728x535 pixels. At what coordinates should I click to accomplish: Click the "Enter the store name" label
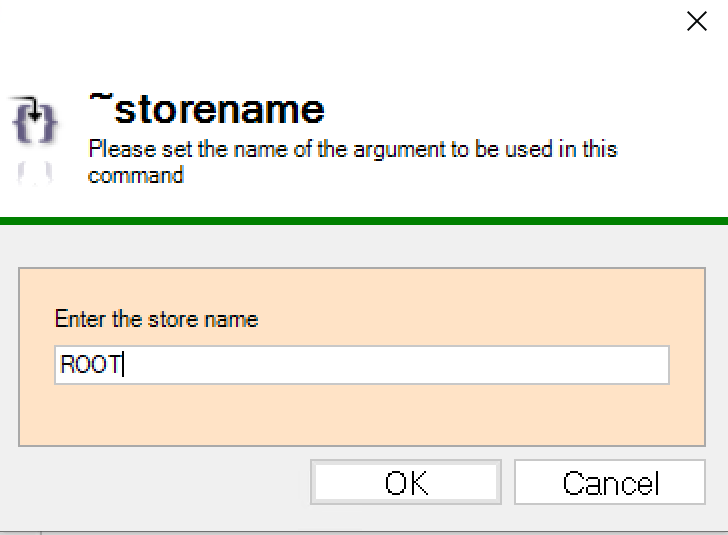156,320
